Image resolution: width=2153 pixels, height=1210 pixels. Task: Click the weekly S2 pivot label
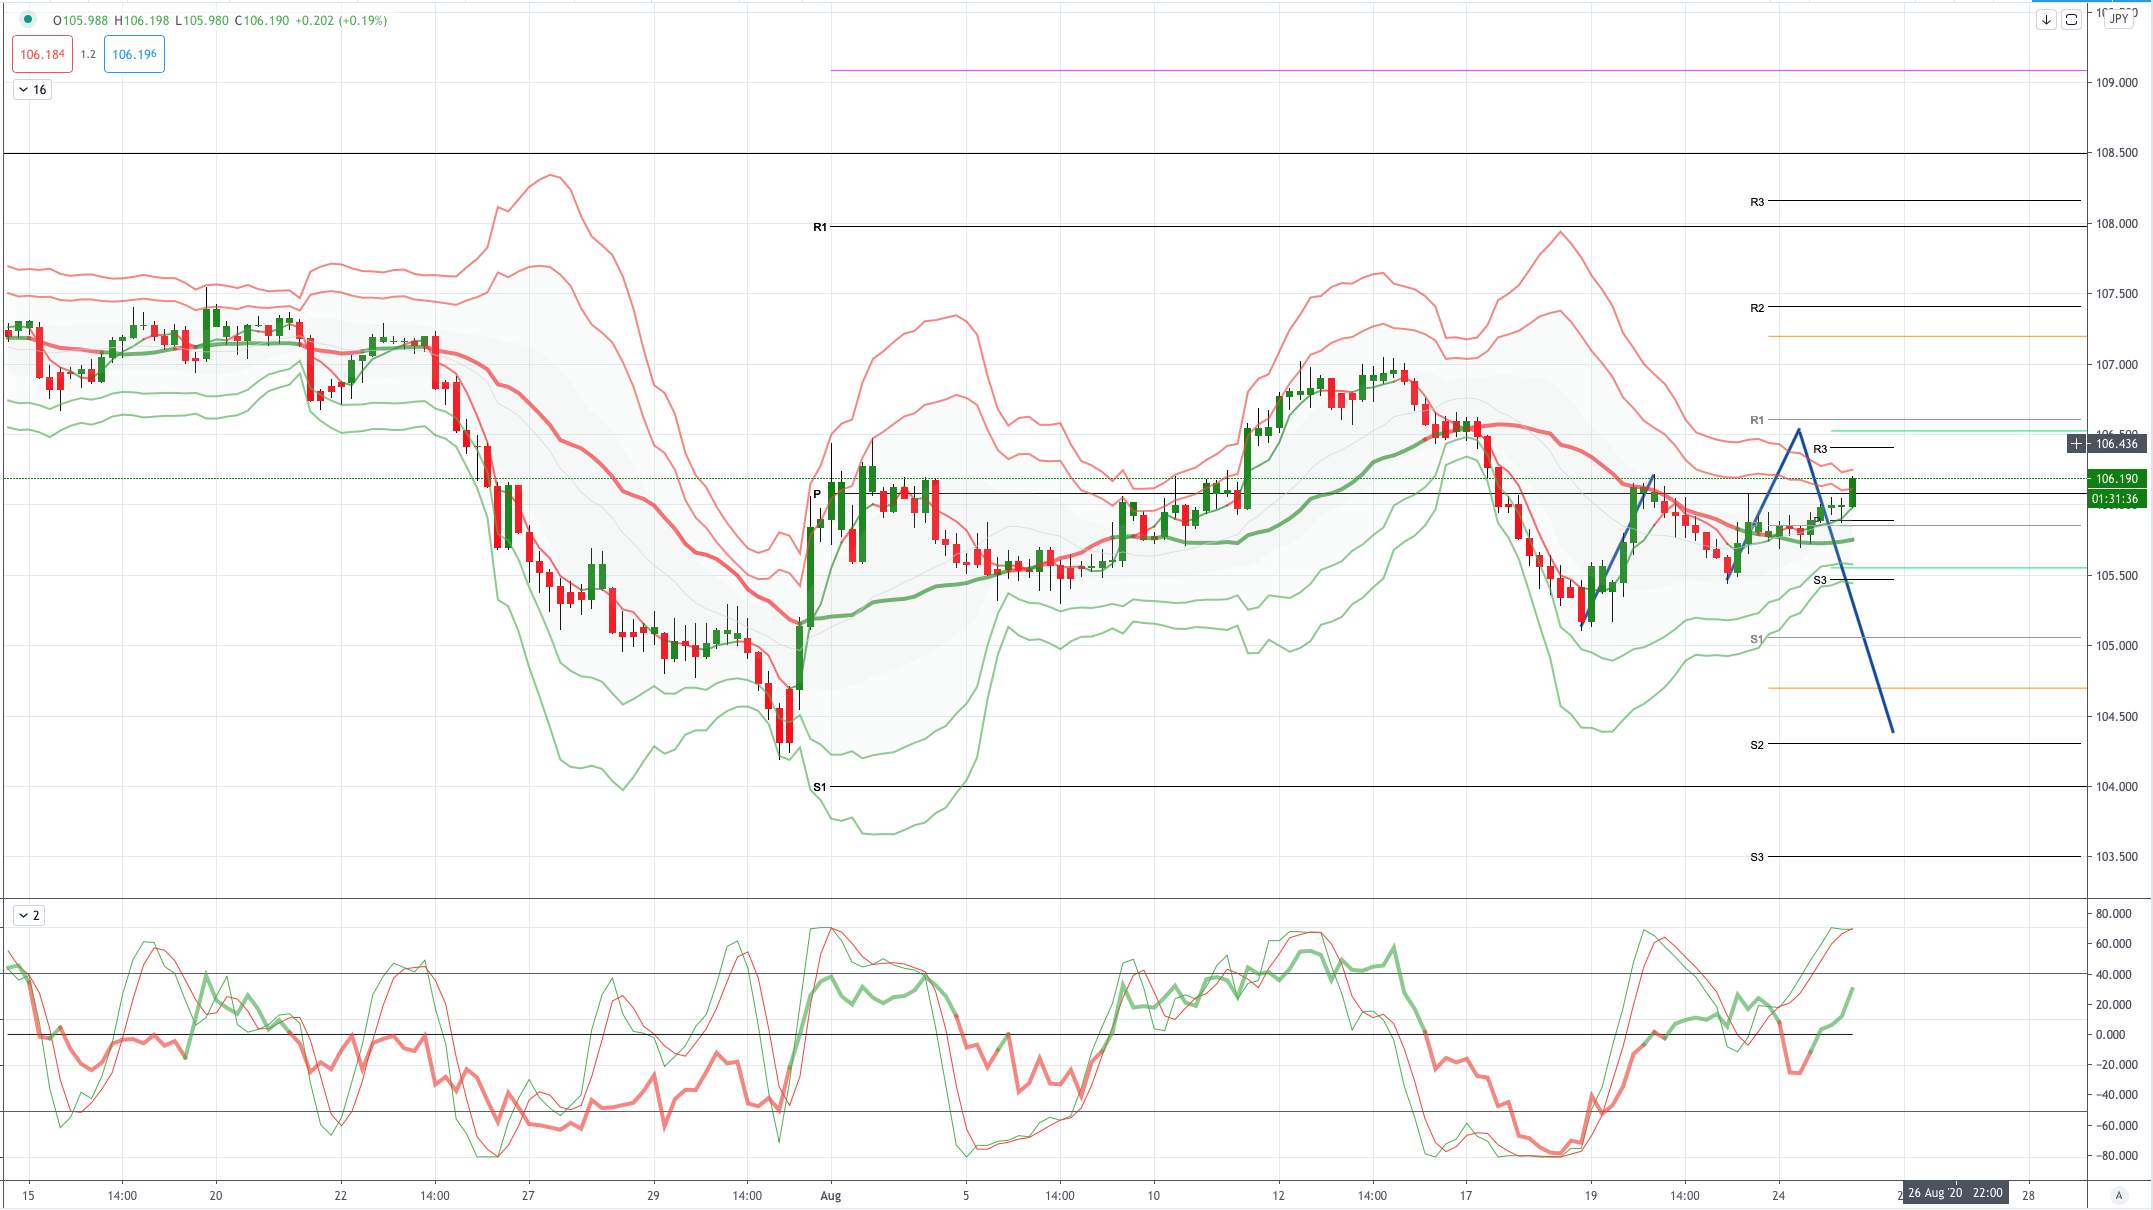(1757, 745)
